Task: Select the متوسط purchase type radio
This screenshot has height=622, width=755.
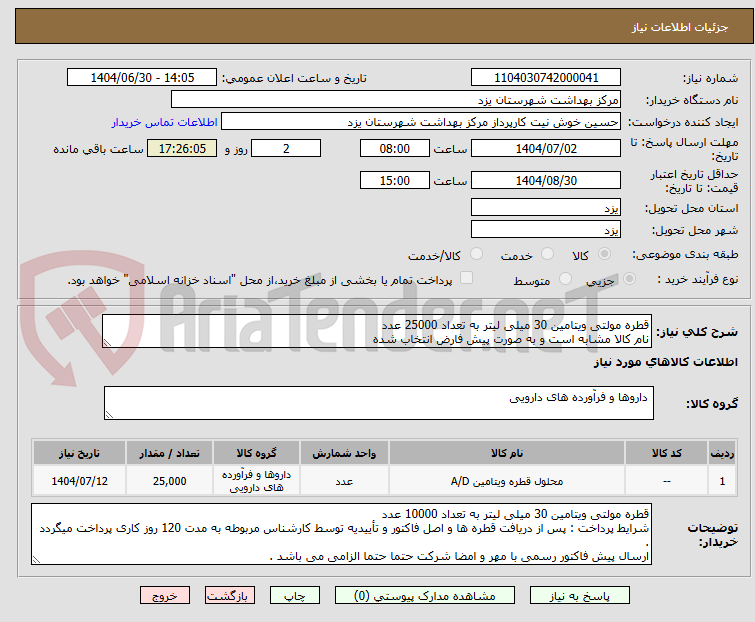Action: pyautogui.click(x=565, y=279)
